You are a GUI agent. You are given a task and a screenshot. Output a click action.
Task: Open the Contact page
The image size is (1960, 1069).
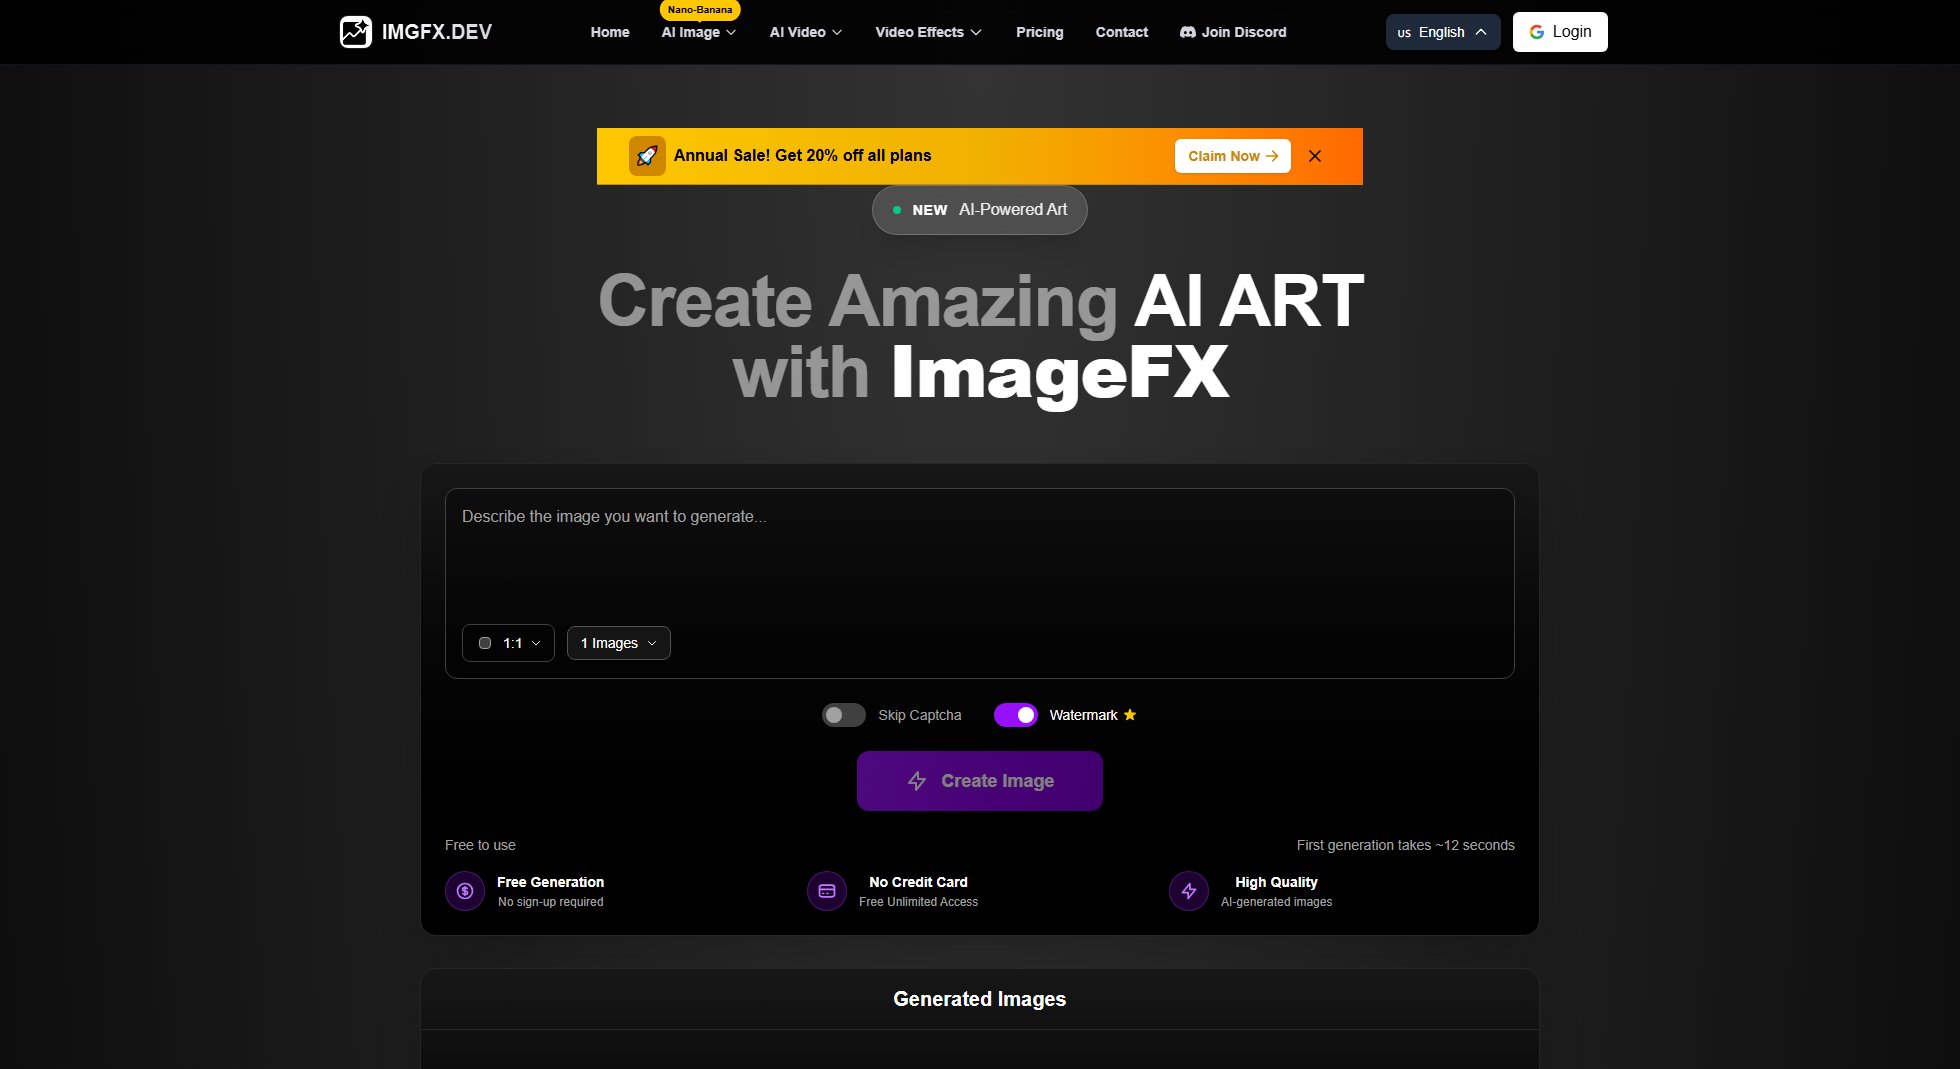pyautogui.click(x=1122, y=32)
